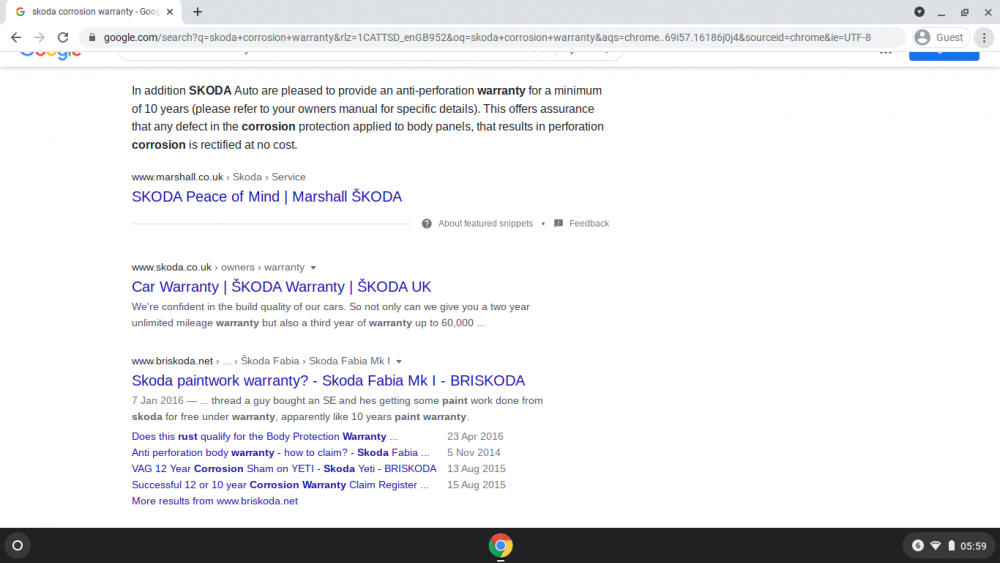Open SKODA Peace of Mind Marshall link

pos(267,196)
